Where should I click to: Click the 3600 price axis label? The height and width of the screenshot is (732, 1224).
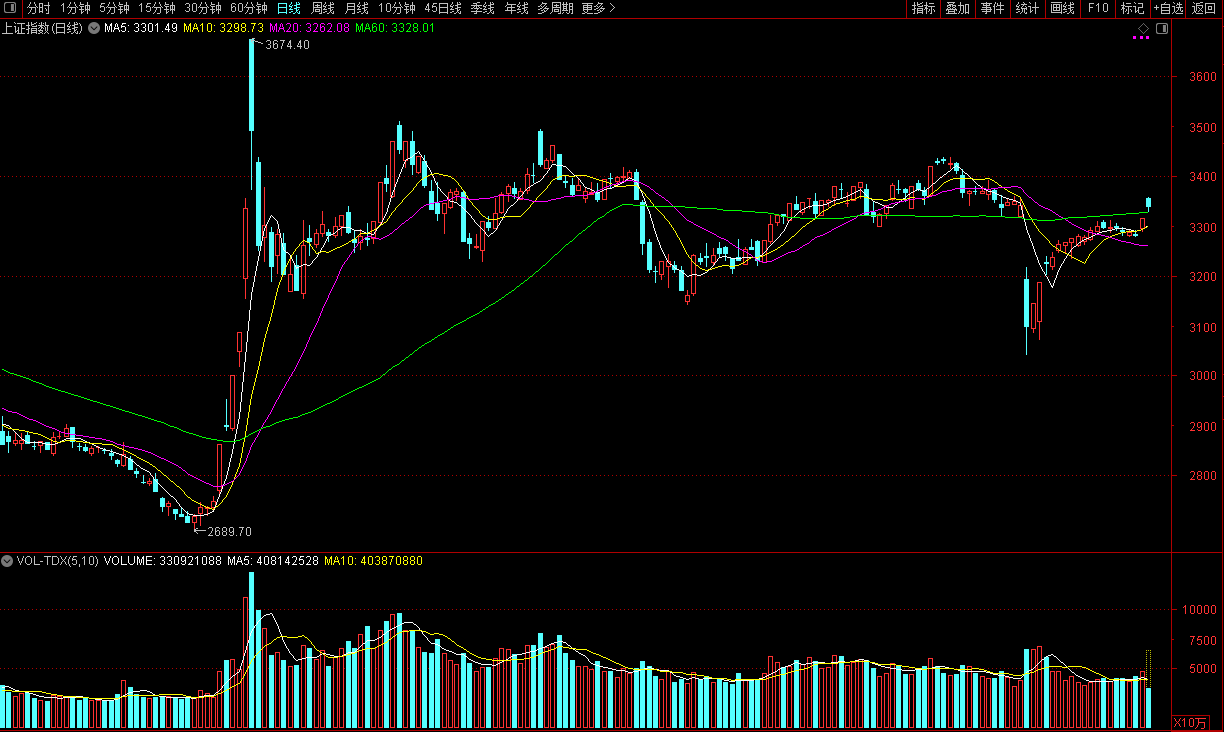click(1202, 77)
